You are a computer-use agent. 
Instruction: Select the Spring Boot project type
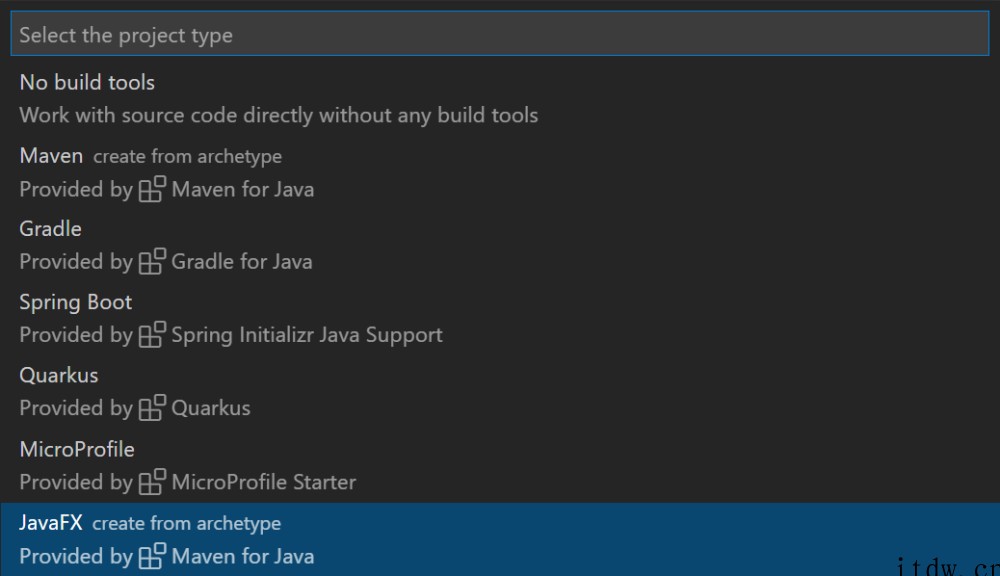[x=76, y=302]
